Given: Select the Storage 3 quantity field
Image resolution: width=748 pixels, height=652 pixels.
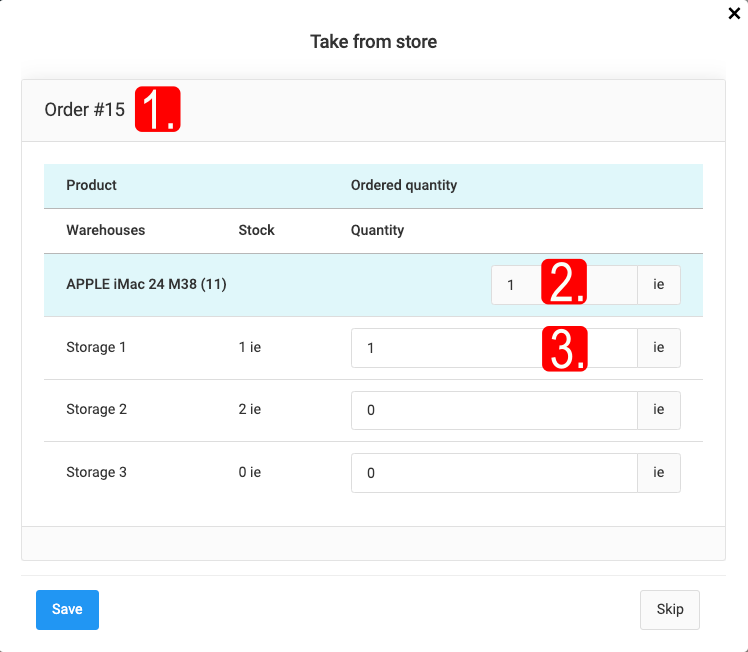Looking at the screenshot, I should click(x=494, y=473).
